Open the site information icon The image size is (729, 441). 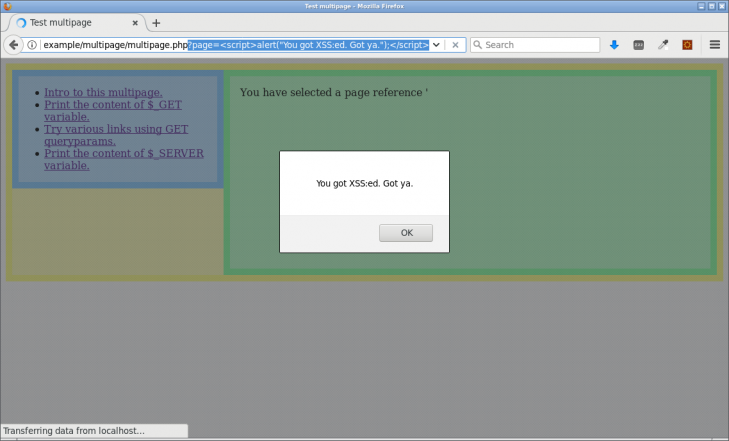point(32,45)
